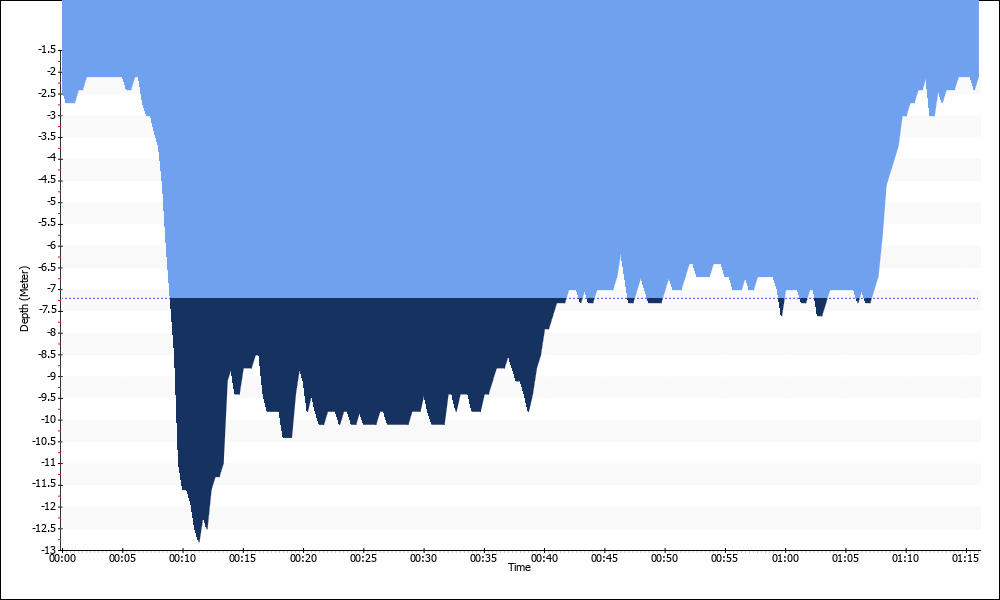This screenshot has height=600, width=1000.
Task: Select the -6 depth axis label
Action: 50,245
